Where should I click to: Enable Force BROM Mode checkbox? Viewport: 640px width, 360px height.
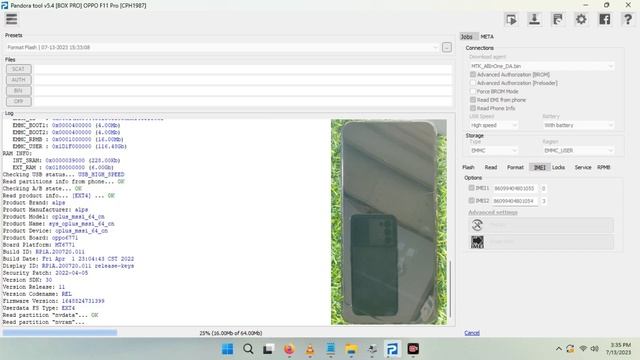coord(473,91)
